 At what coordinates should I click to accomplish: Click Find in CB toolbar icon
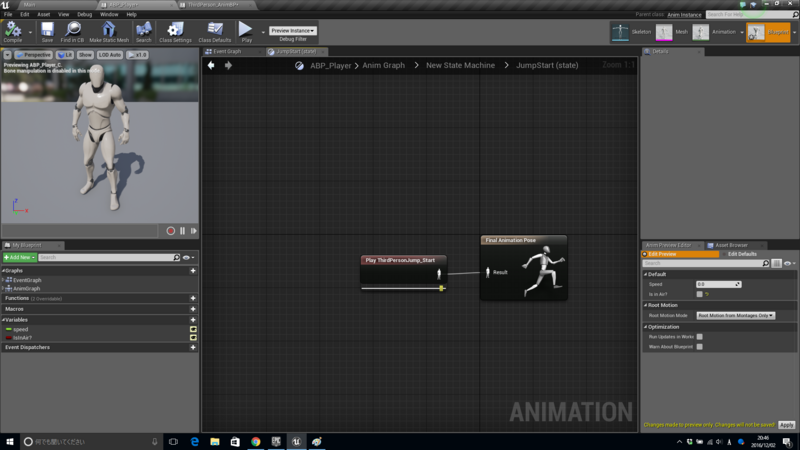[x=72, y=32]
